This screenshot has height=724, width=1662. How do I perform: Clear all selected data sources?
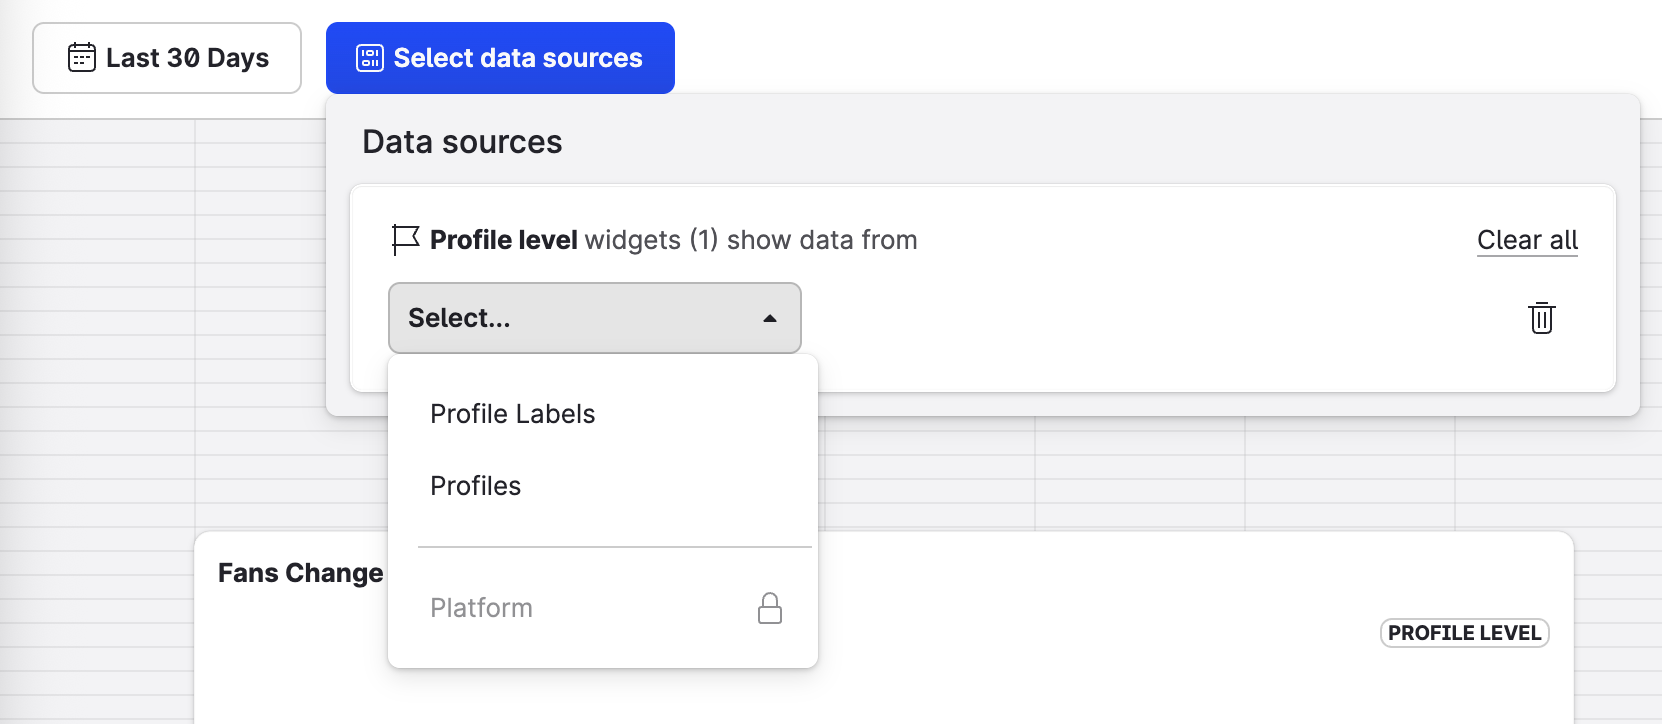click(x=1526, y=240)
